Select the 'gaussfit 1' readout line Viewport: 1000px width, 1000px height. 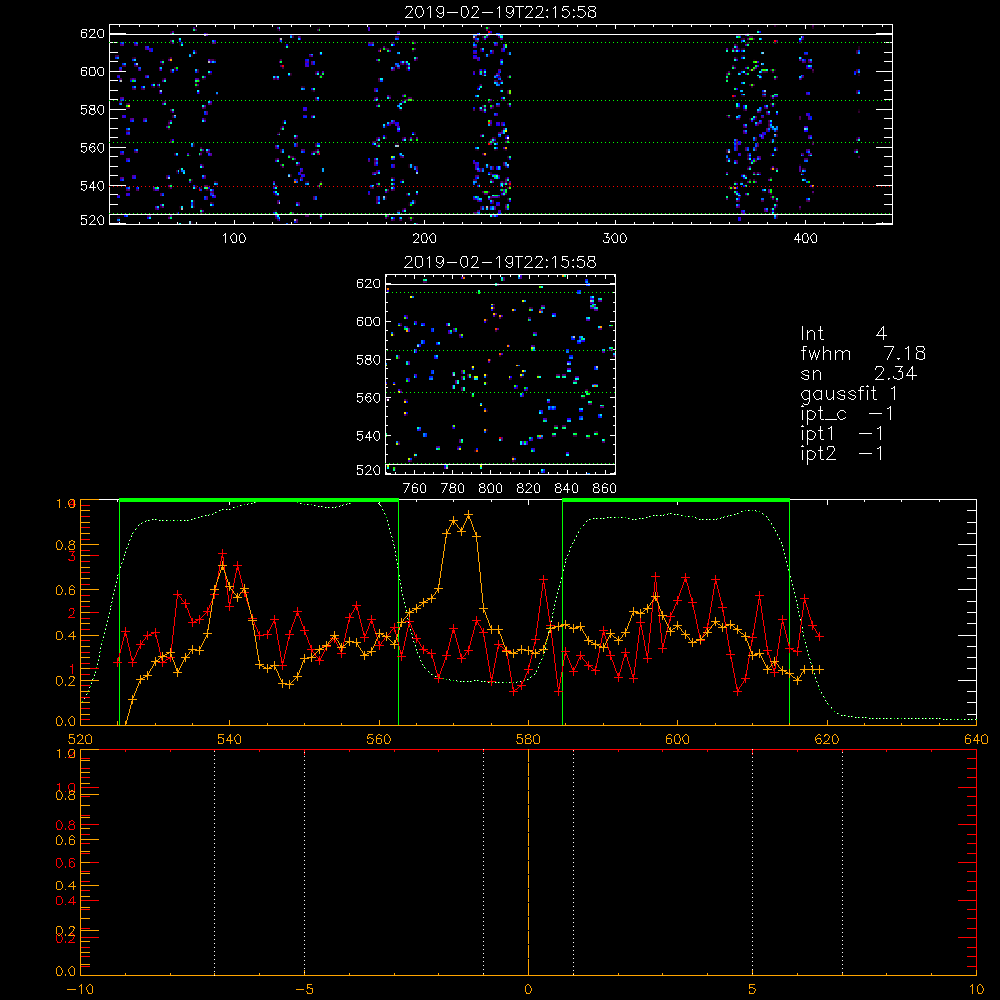coord(849,394)
